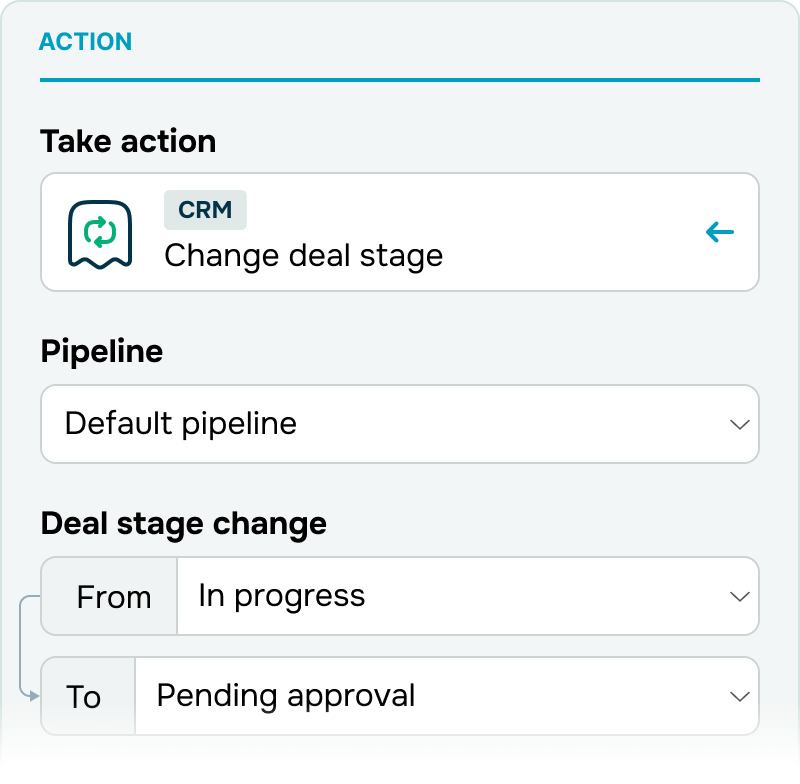Click the Pipeline section label
The height and width of the screenshot is (784, 800).
[x=102, y=352]
